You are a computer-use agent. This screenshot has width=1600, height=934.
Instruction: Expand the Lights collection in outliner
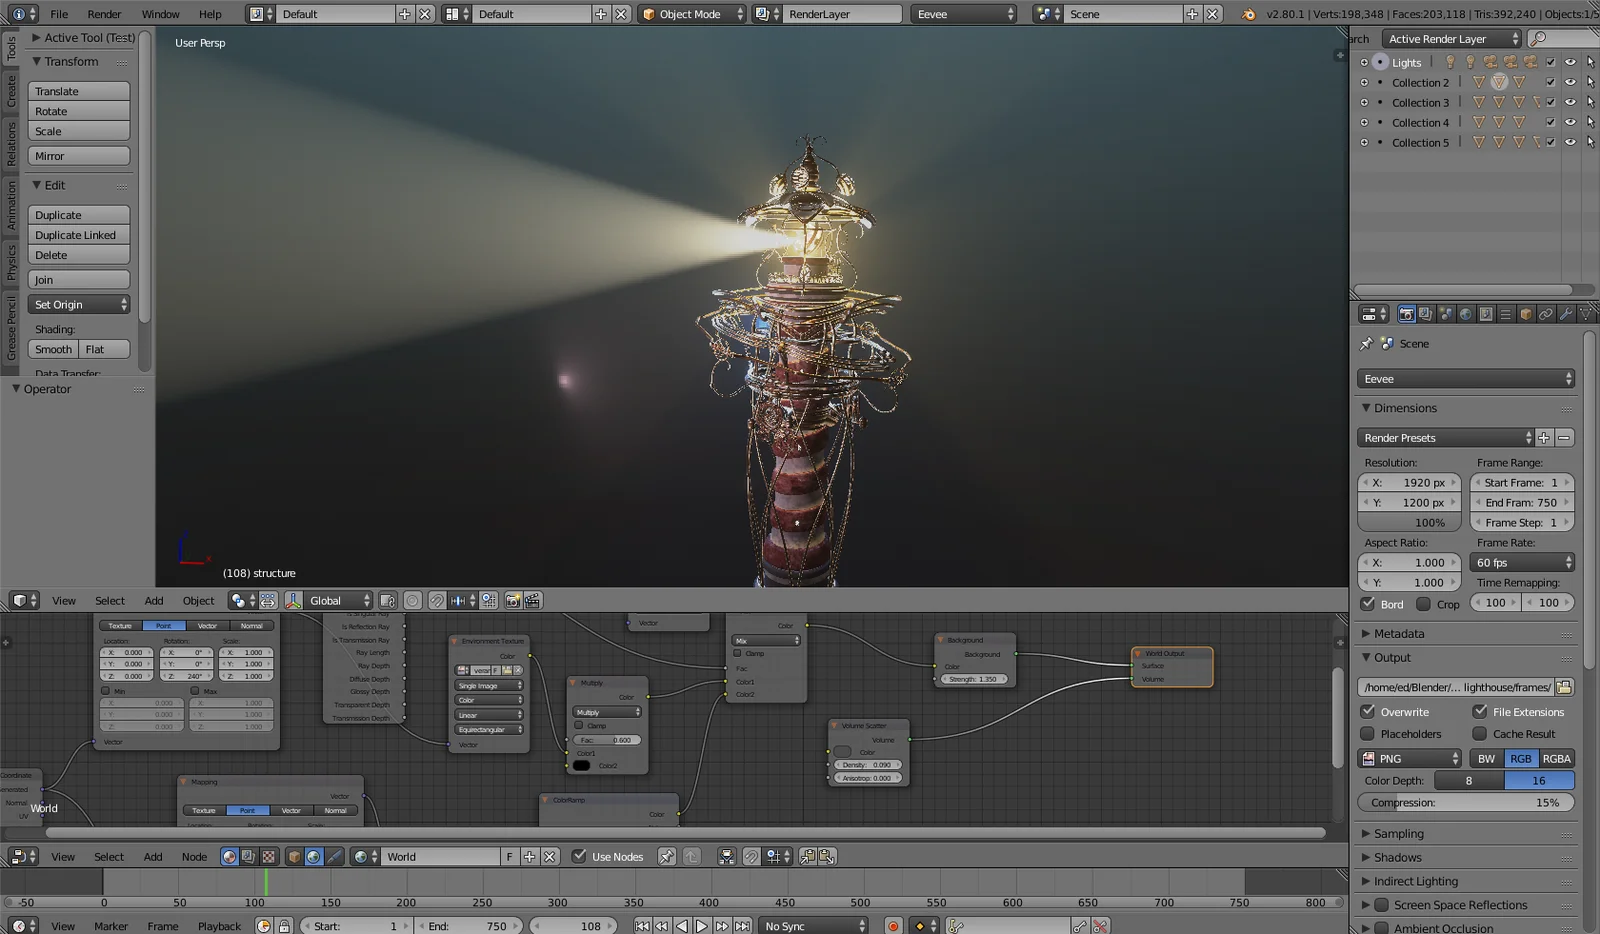(x=1365, y=62)
